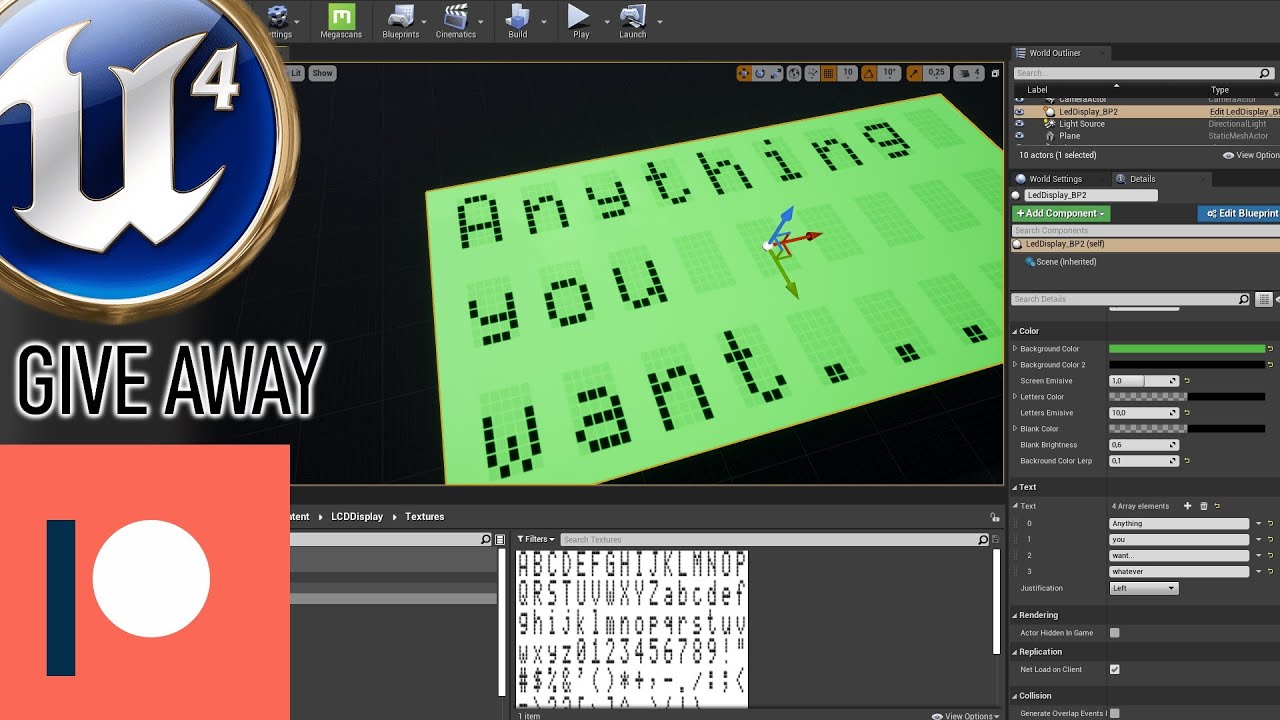Screen dimensions: 1280x720
Task: Maximize or restore the viewport
Action: pos(995,73)
